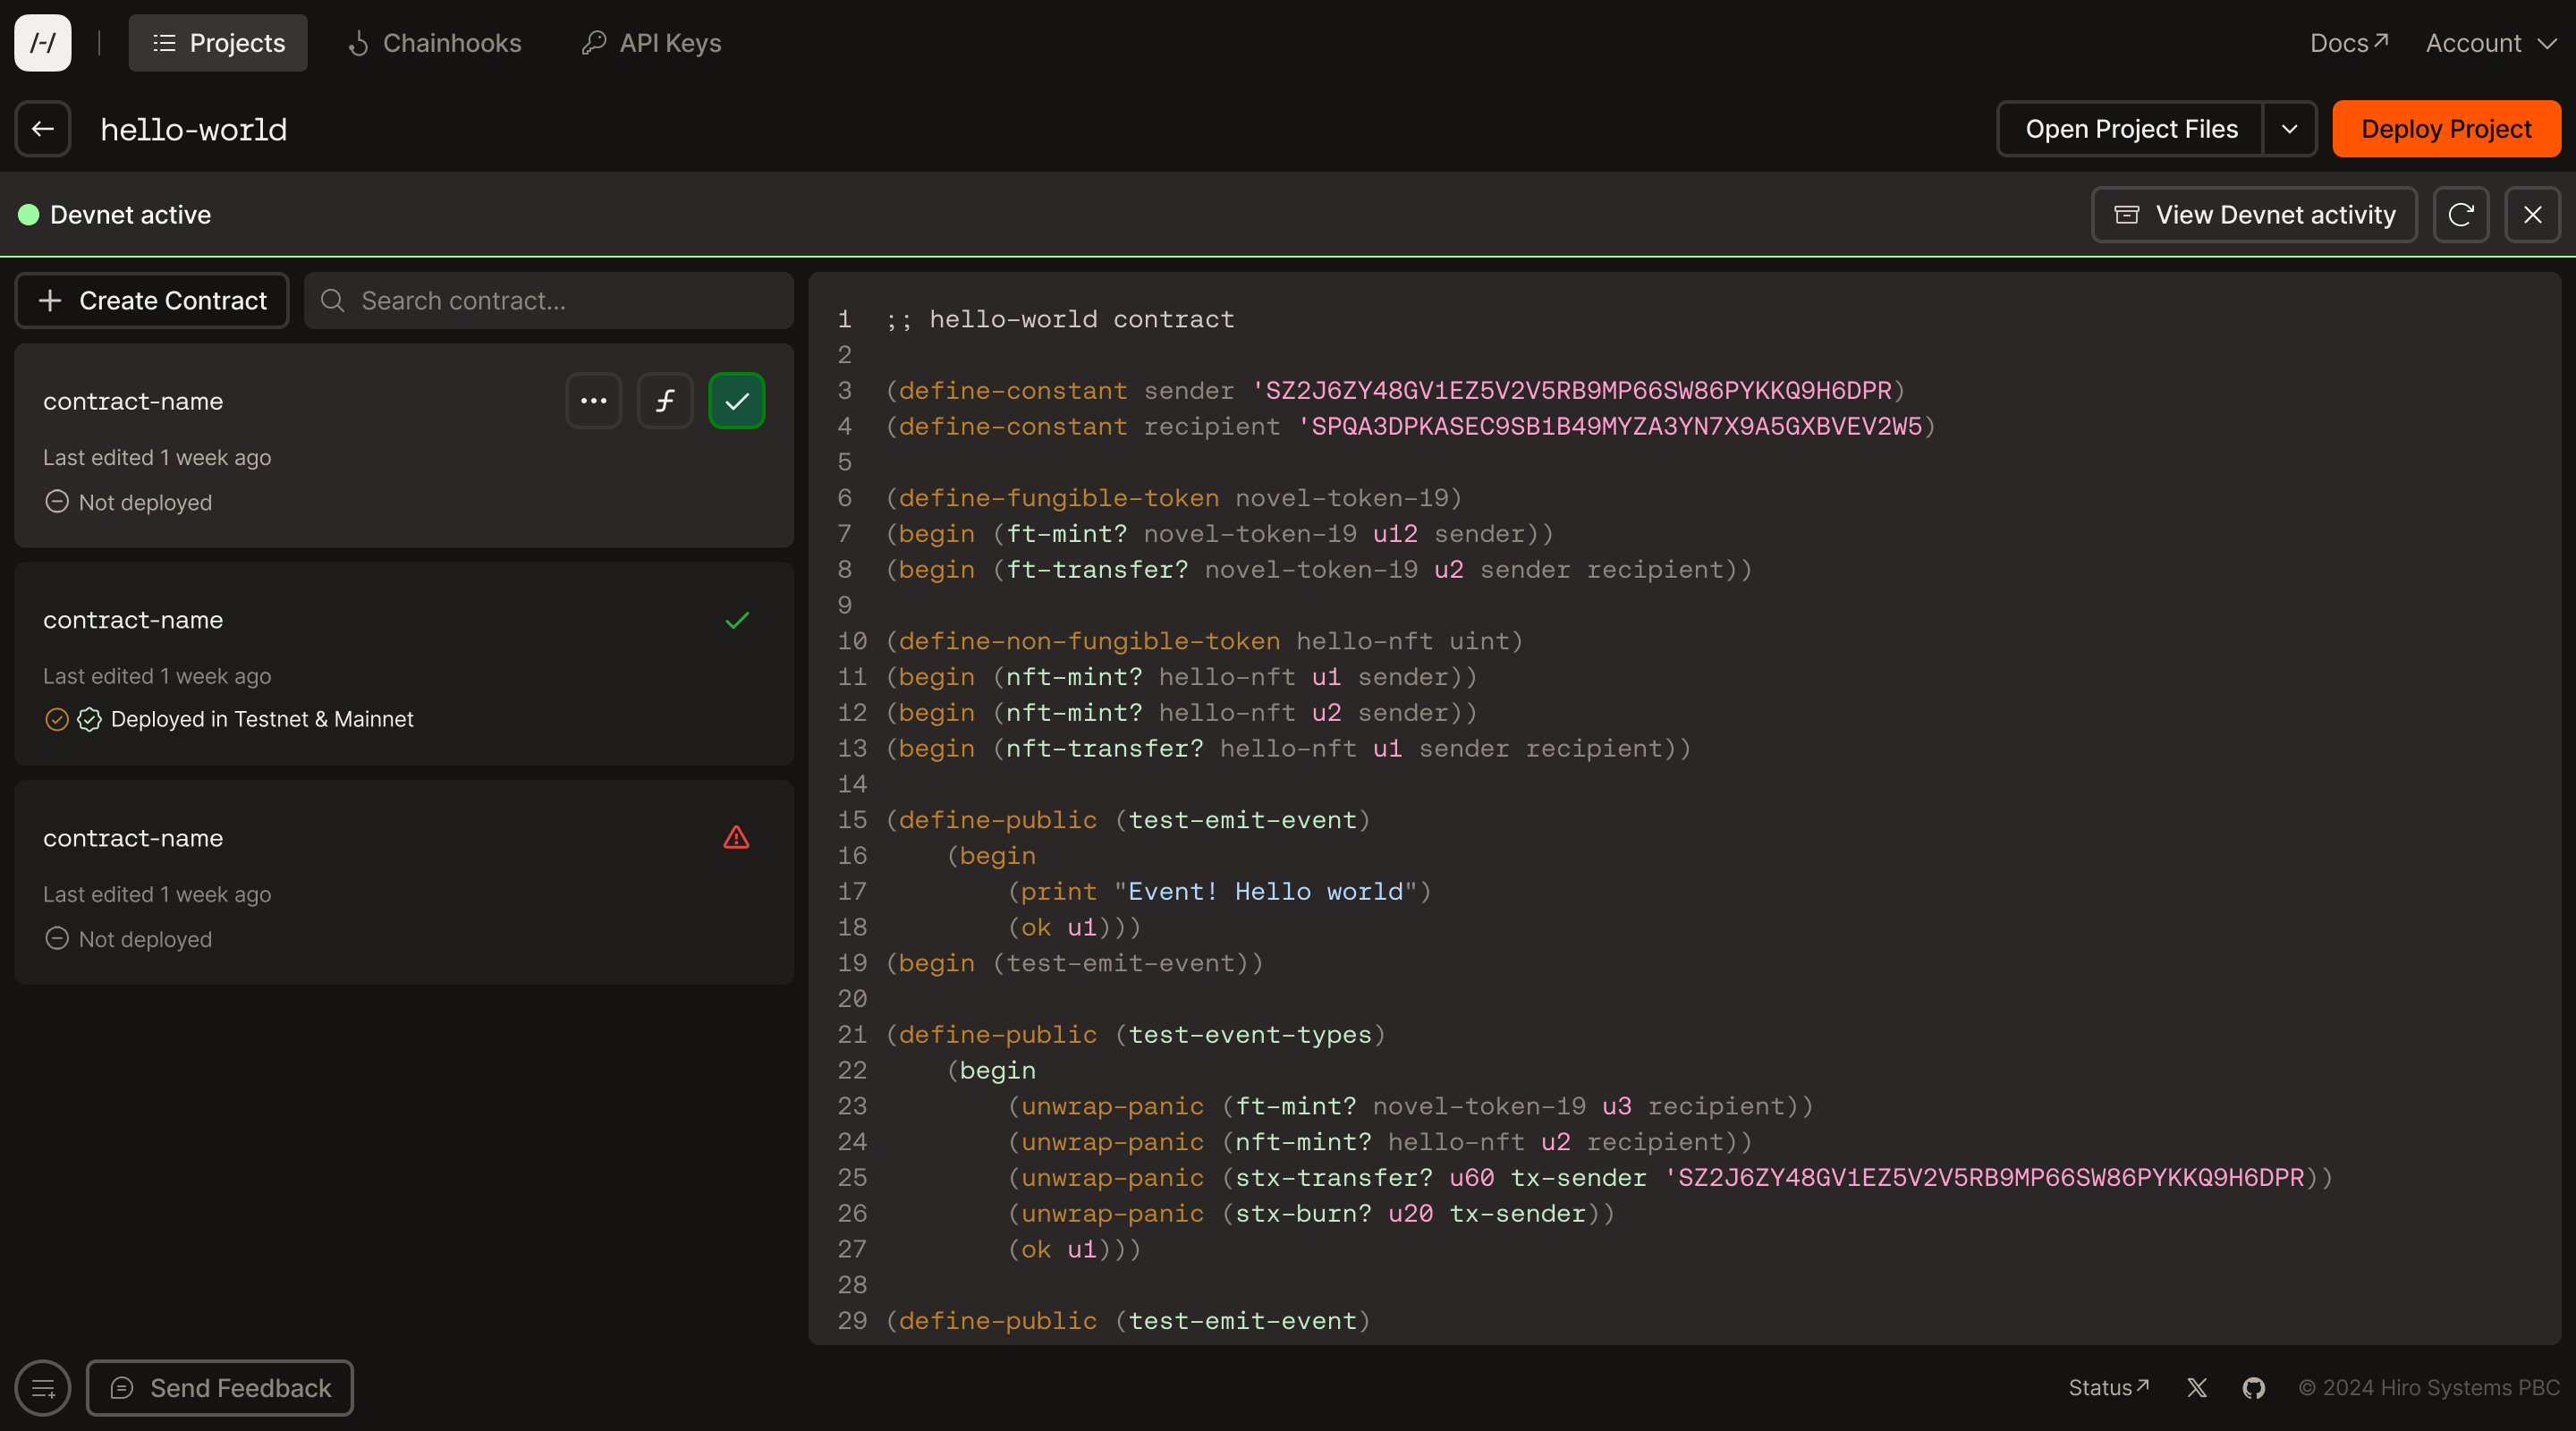Image resolution: width=2576 pixels, height=1431 pixels.
Task: Click the function icon on first contract
Action: click(x=665, y=401)
